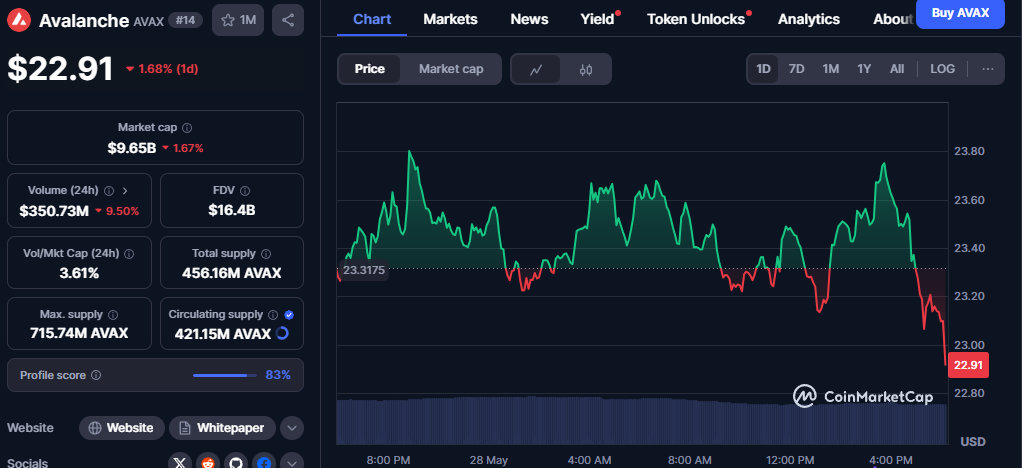Click FDV info icon
Viewport: 1022px width, 468px height.
pyautogui.click(x=244, y=191)
